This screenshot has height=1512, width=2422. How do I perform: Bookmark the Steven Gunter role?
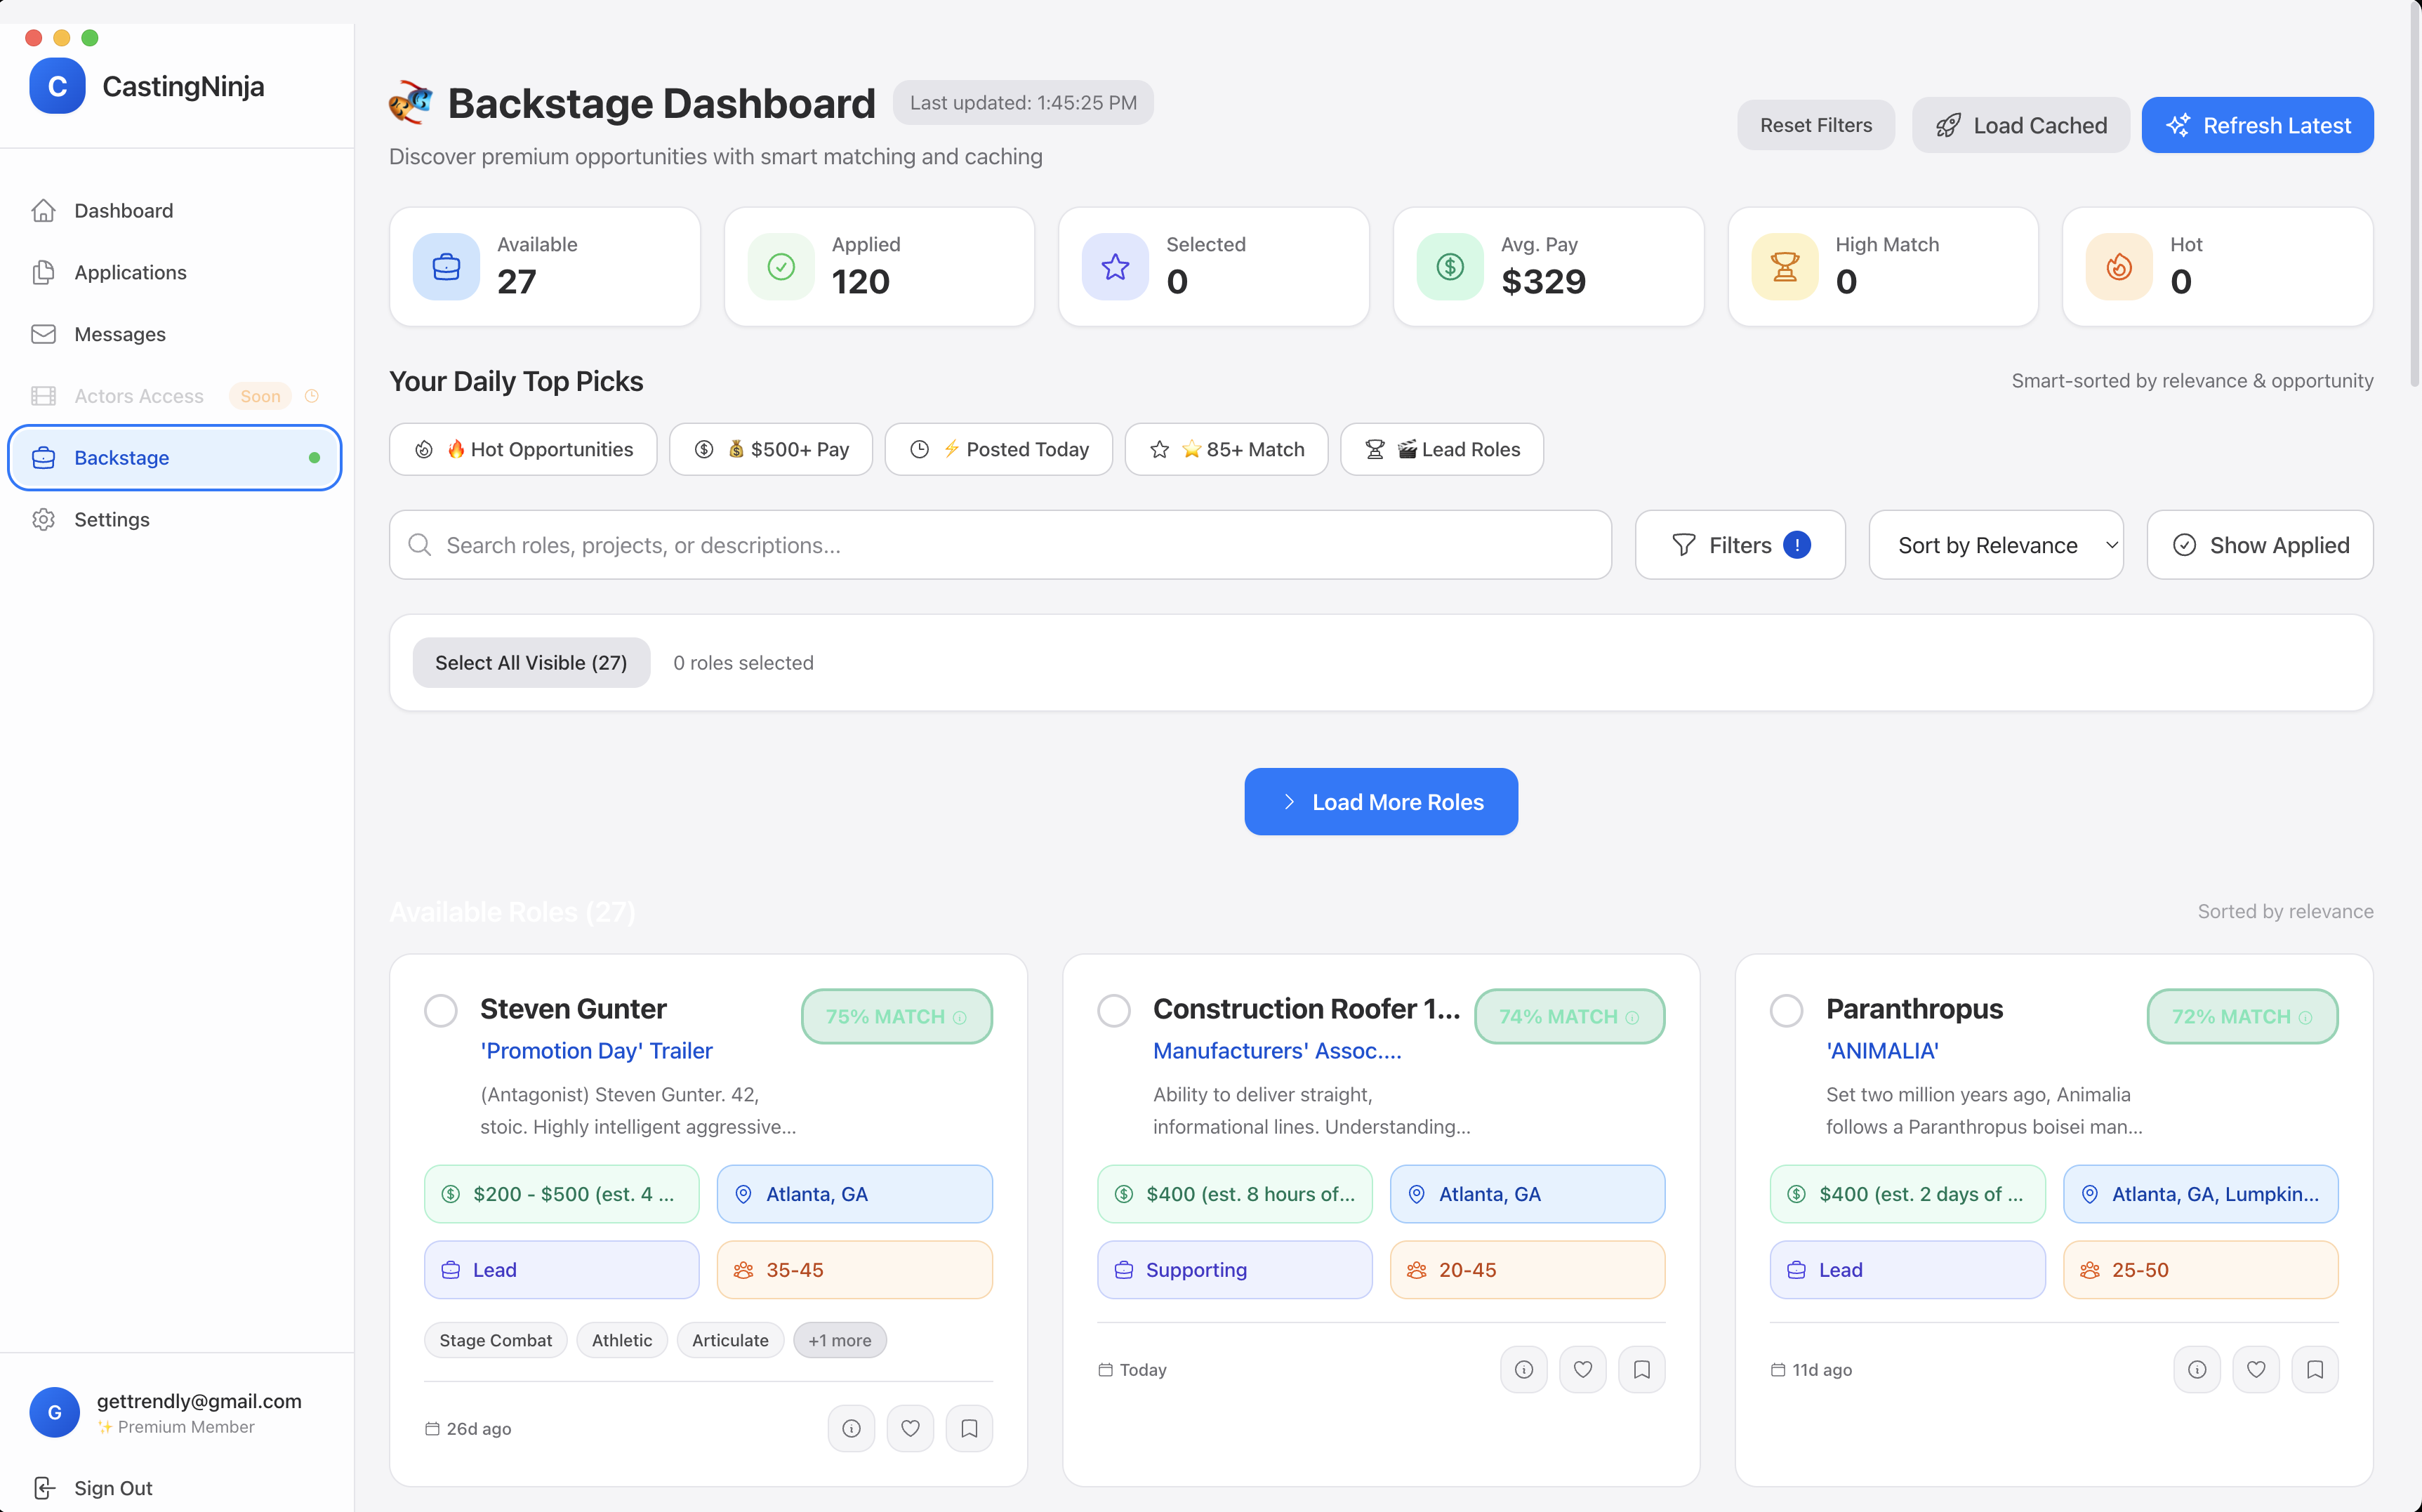968,1428
